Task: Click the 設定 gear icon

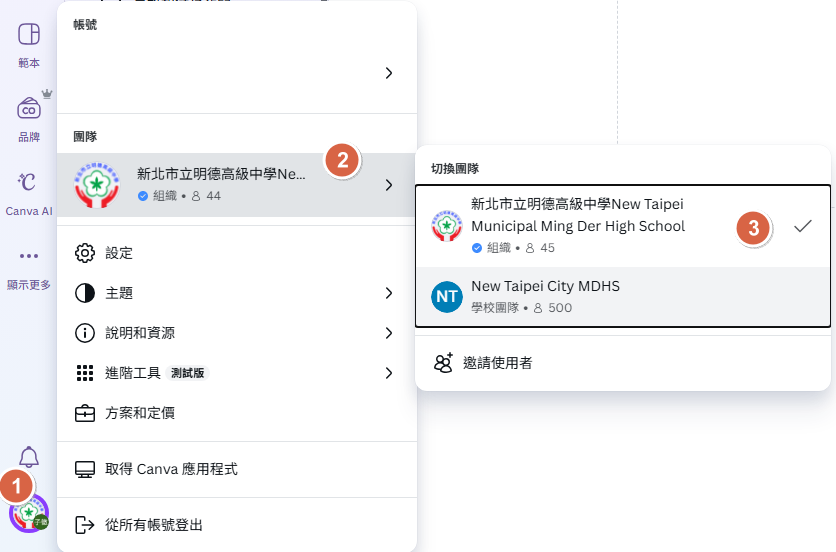Action: coord(85,253)
